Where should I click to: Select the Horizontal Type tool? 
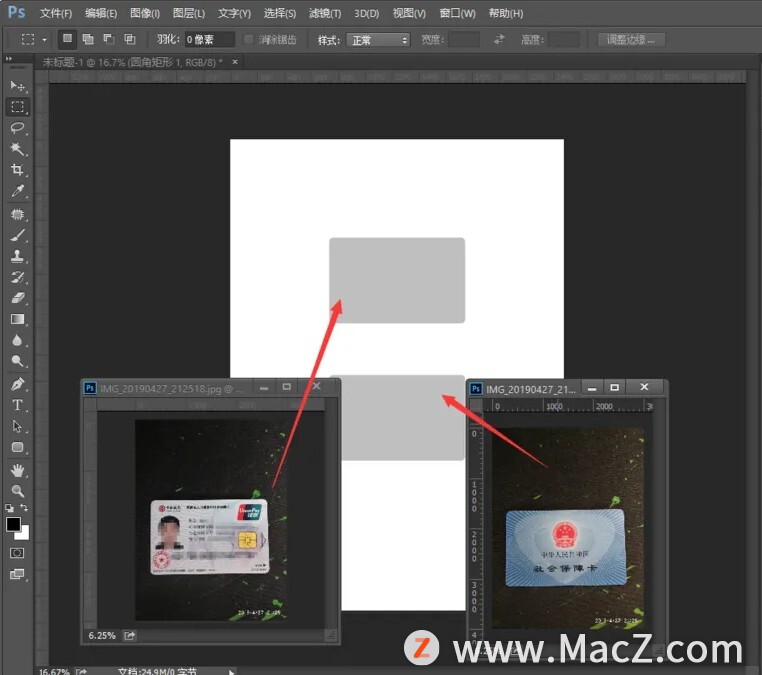click(17, 405)
